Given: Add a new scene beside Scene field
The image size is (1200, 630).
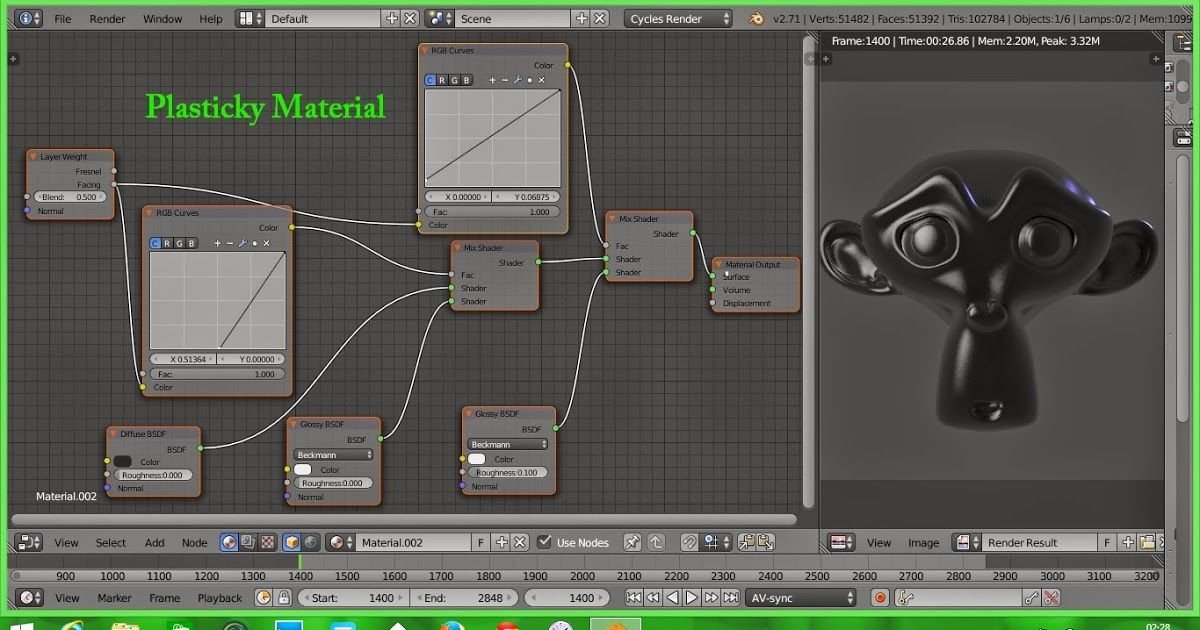Looking at the screenshot, I should pyautogui.click(x=582, y=18).
